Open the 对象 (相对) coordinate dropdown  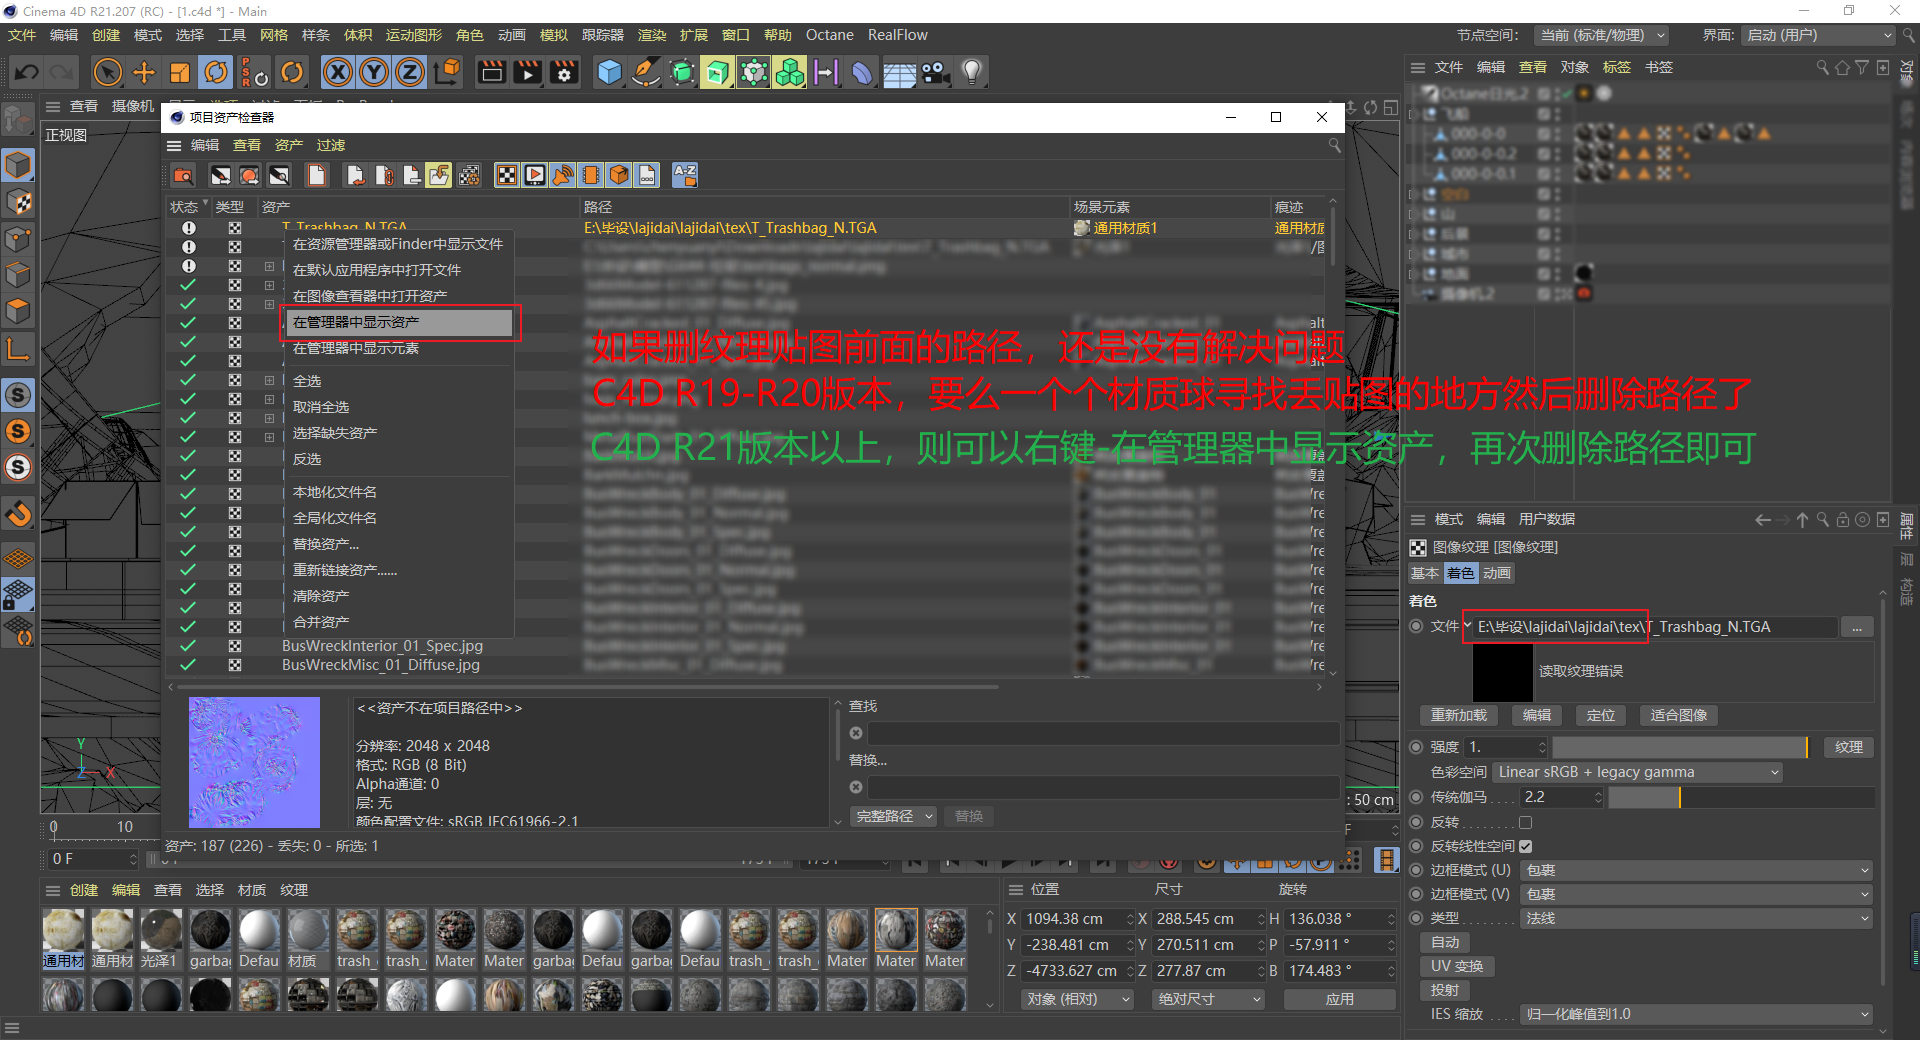[1078, 999]
